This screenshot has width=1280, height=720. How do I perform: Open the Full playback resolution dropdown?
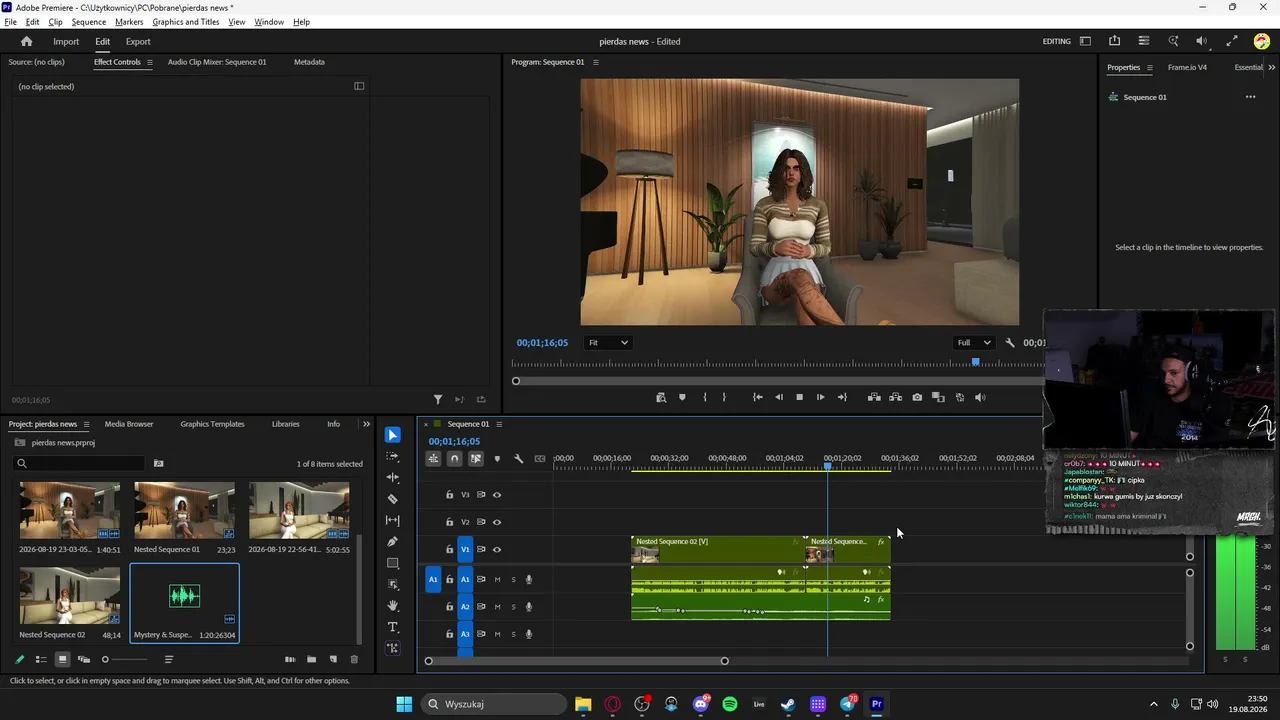pos(974,343)
